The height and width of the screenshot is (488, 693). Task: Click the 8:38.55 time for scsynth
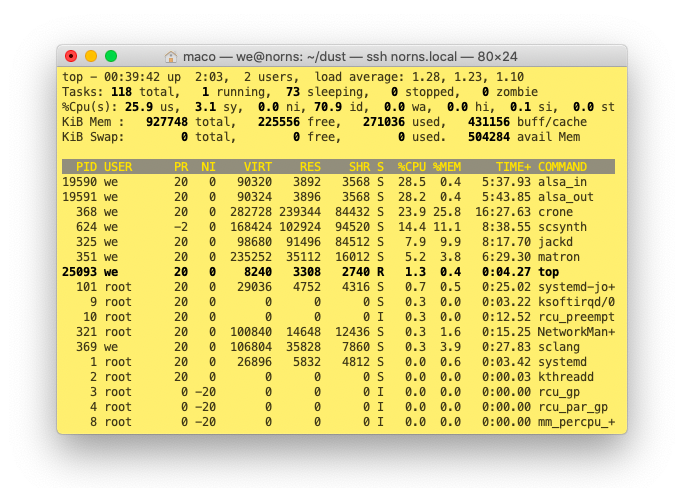(x=506, y=227)
